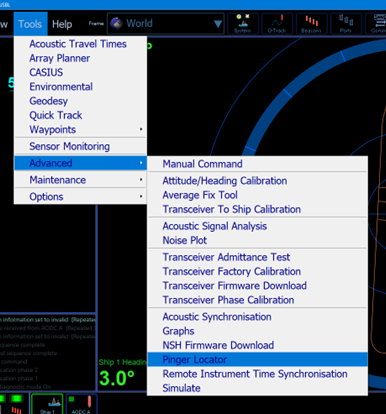Open the Tools menu
Viewport: 386px width, 414px height.
(x=30, y=24)
